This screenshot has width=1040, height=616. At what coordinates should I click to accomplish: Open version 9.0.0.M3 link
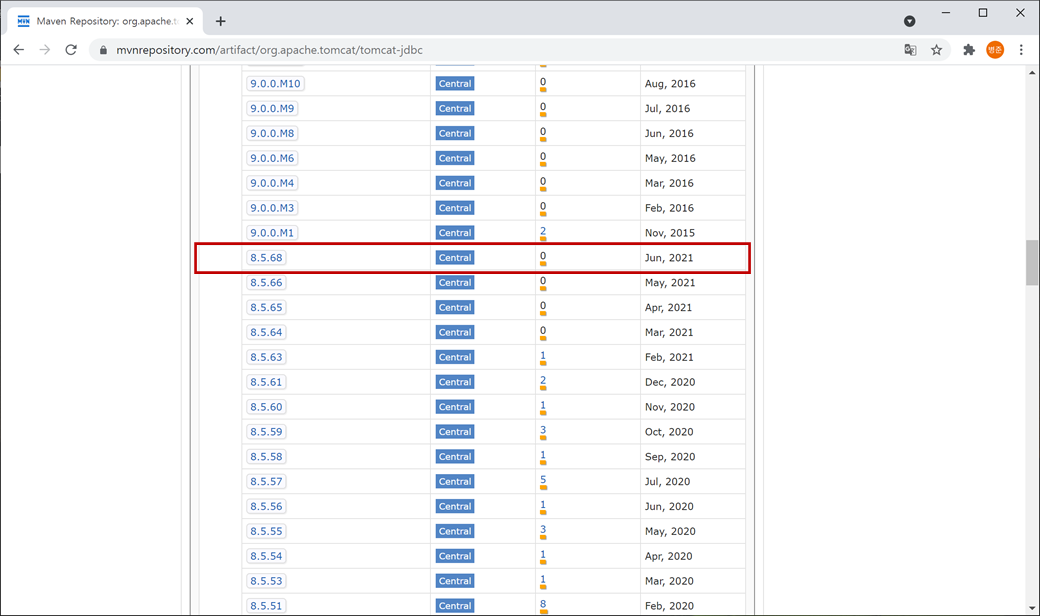pos(272,208)
